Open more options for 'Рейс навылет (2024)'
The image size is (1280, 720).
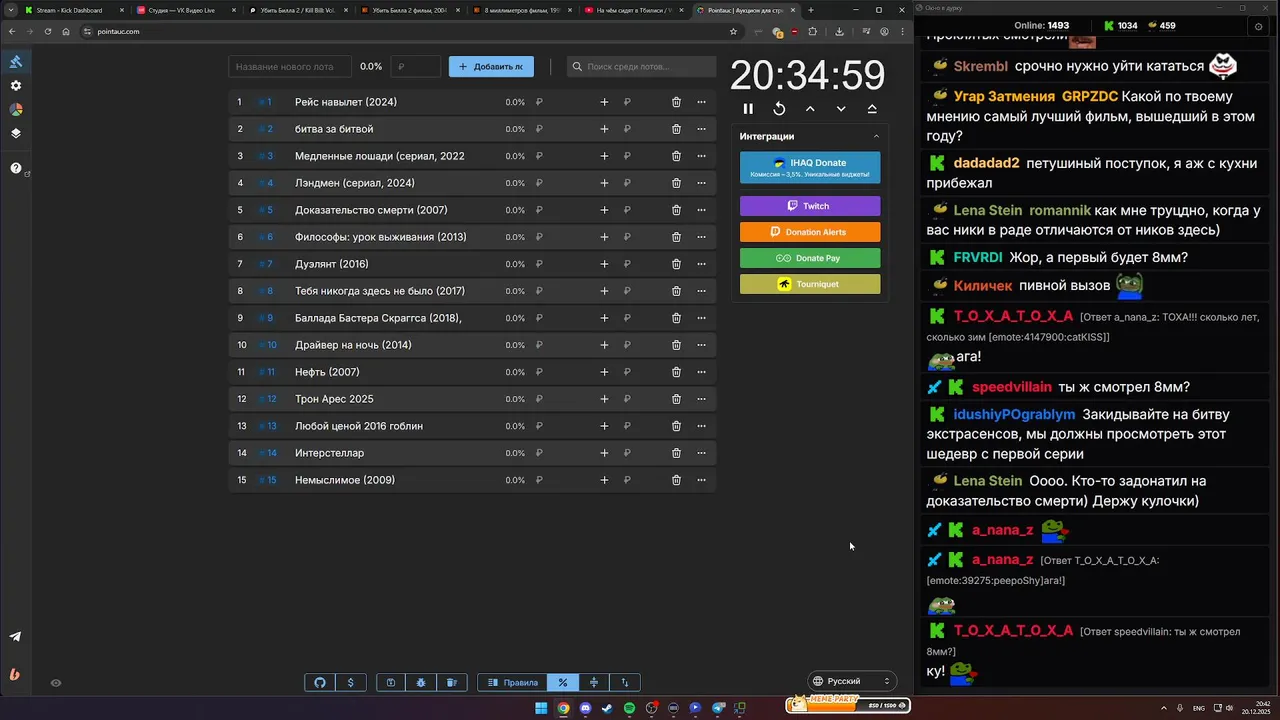[x=701, y=102]
